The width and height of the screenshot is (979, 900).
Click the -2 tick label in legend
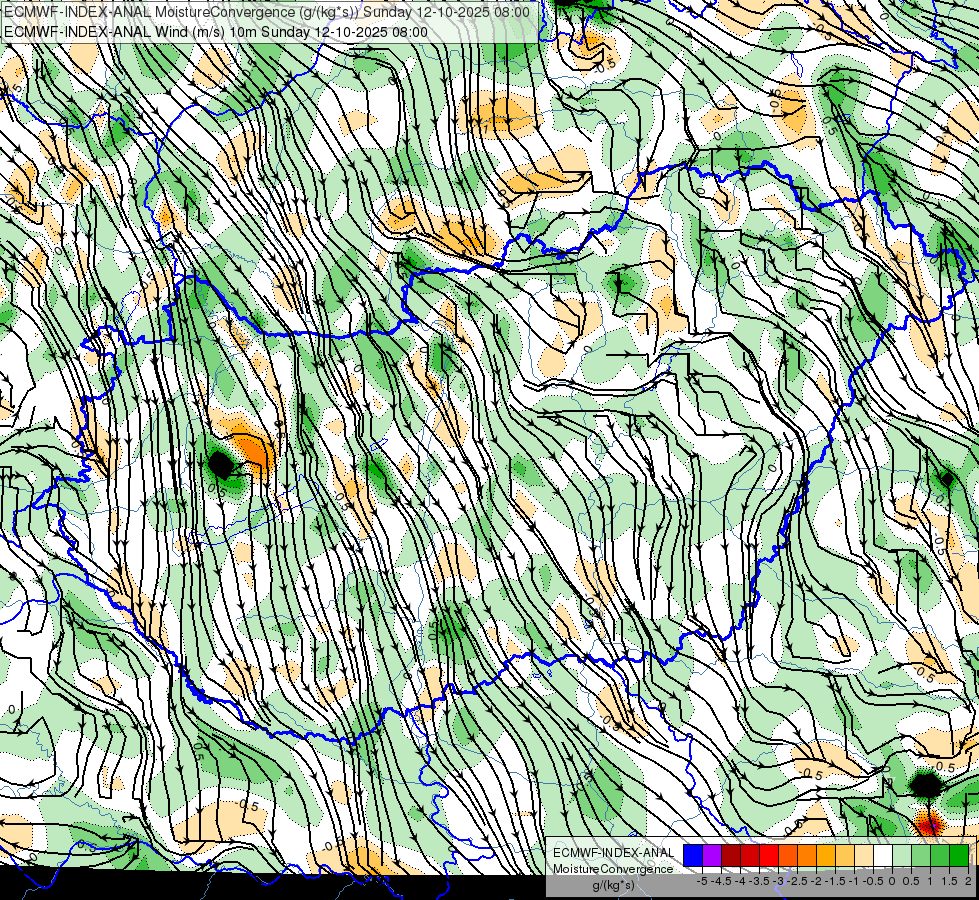tap(816, 881)
